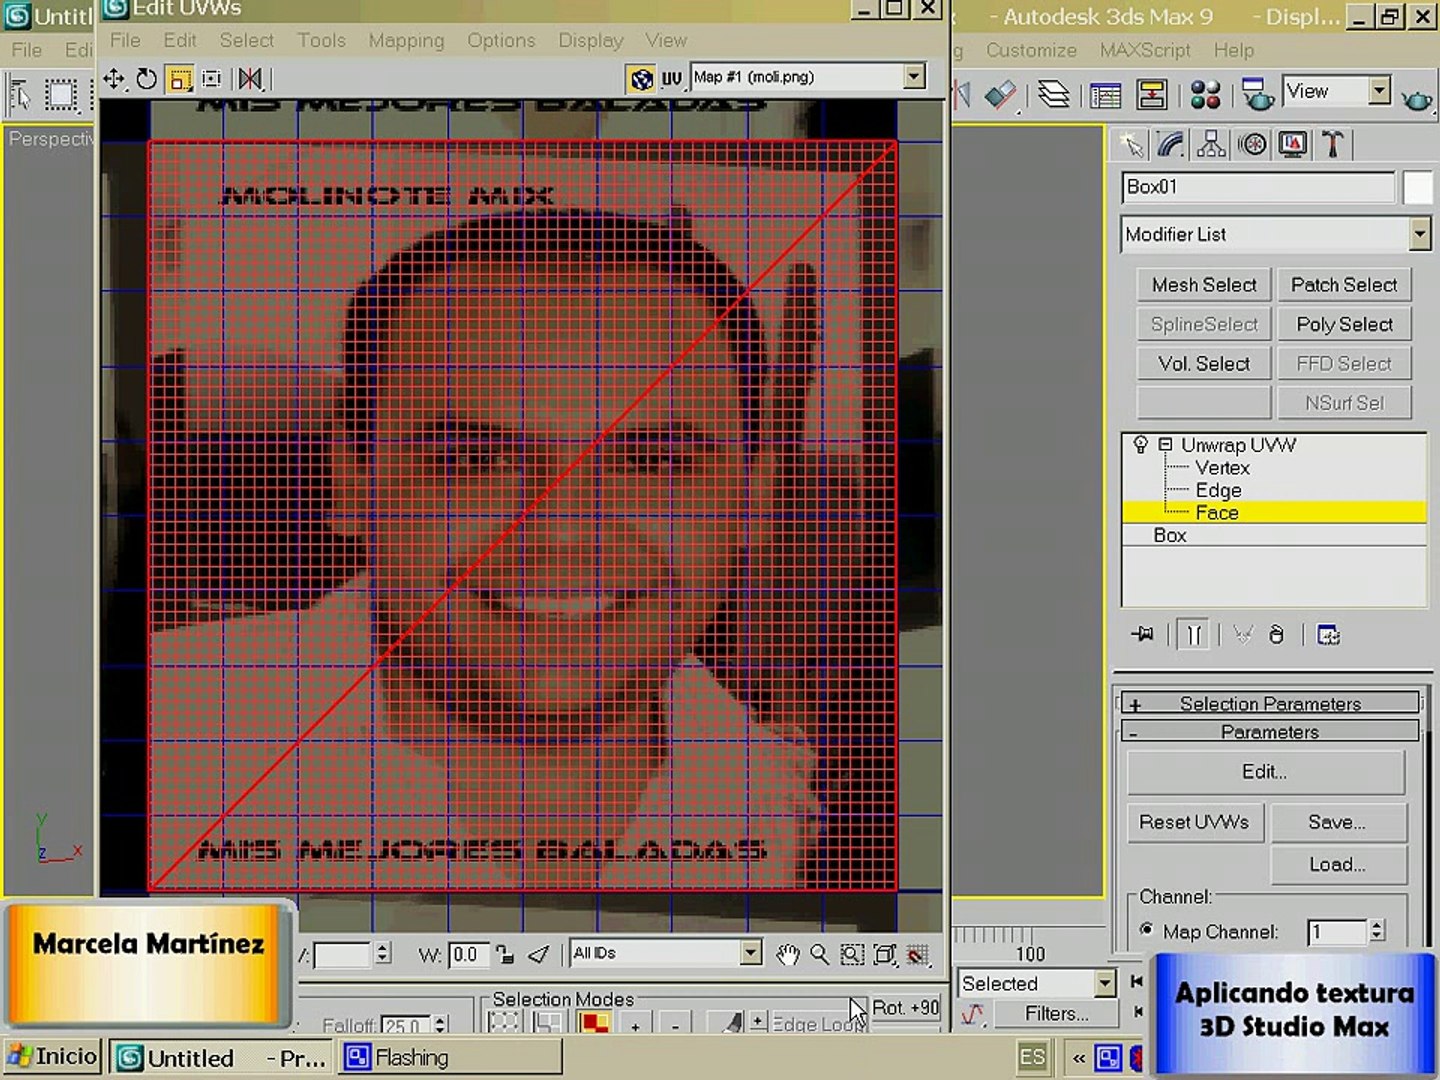
Task: Open the Tools menu in Edit UVWs
Action: (321, 41)
